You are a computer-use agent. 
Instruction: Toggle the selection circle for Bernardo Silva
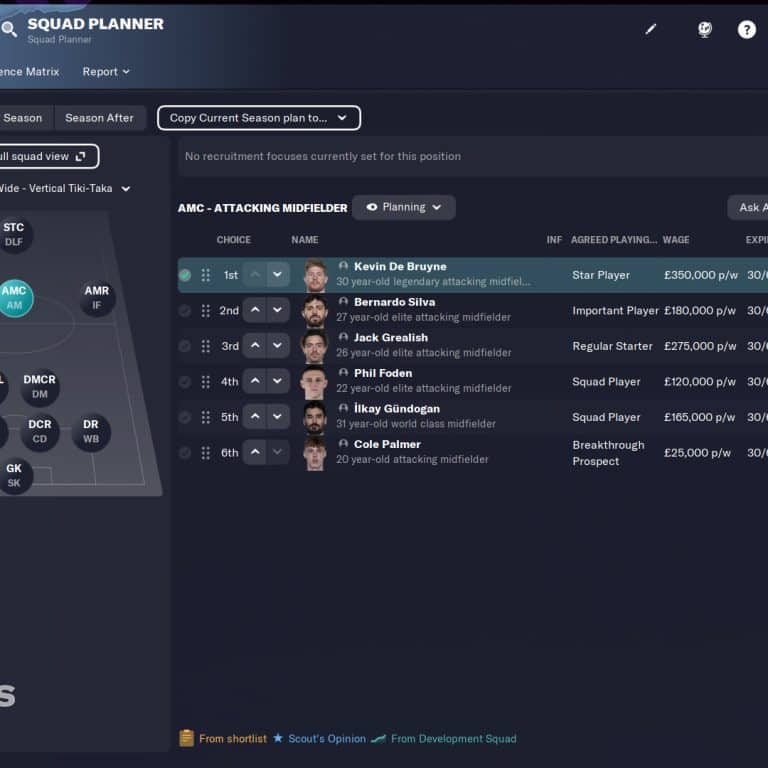click(185, 311)
